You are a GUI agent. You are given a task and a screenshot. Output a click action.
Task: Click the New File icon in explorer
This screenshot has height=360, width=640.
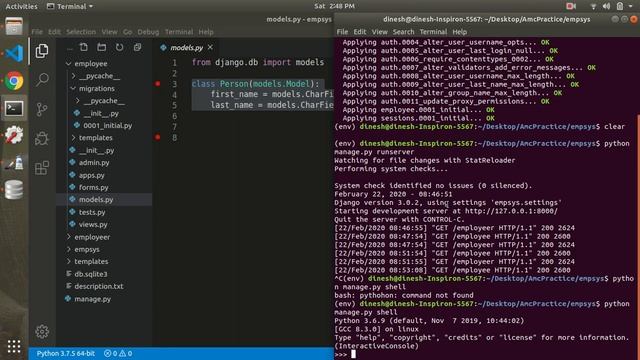pyautogui.click(x=84, y=47)
